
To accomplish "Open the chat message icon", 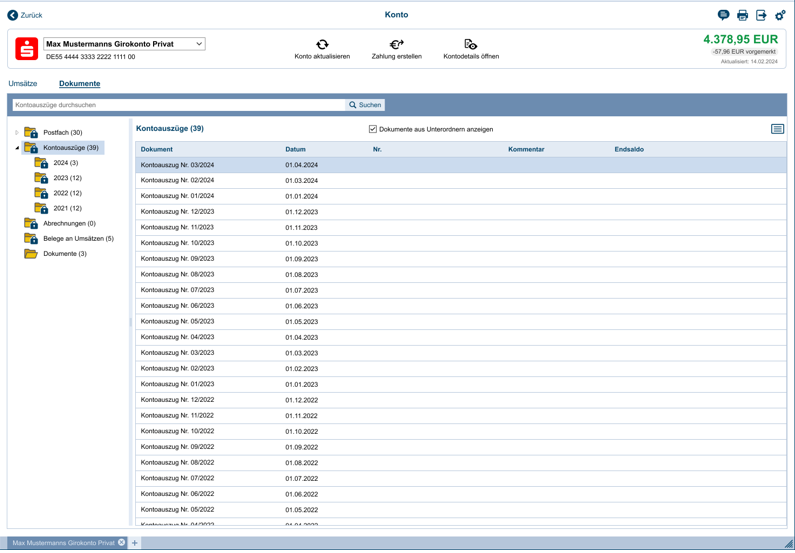I will pos(724,15).
